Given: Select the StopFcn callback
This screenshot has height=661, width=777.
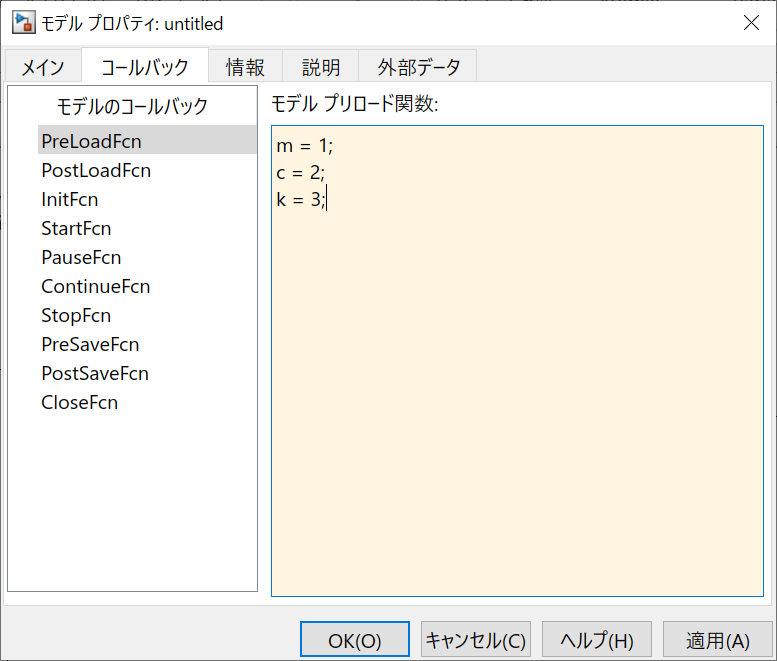Looking at the screenshot, I should 76,315.
